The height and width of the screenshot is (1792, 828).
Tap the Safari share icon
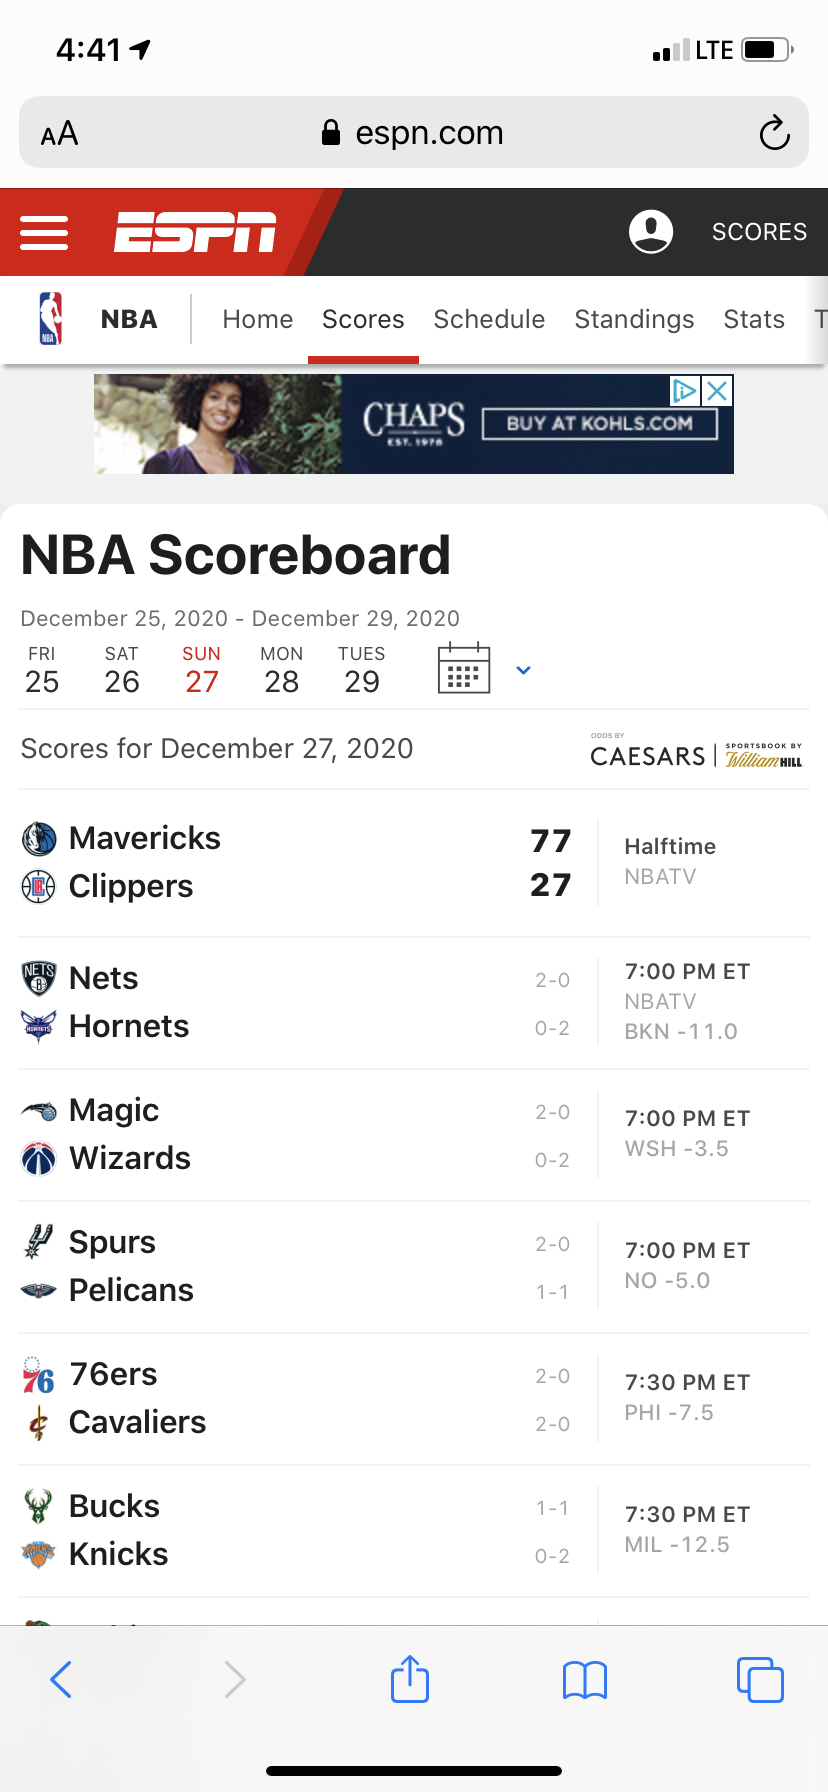[410, 1679]
